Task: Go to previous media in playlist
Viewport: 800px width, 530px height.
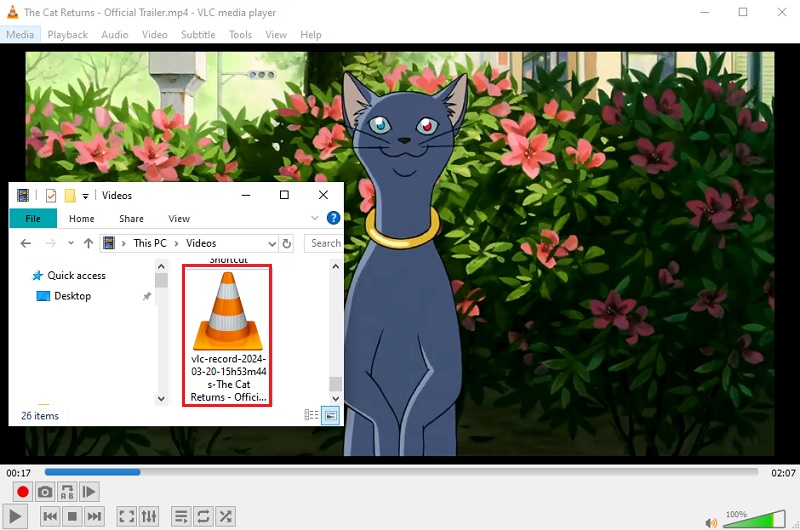Action: click(x=50, y=516)
